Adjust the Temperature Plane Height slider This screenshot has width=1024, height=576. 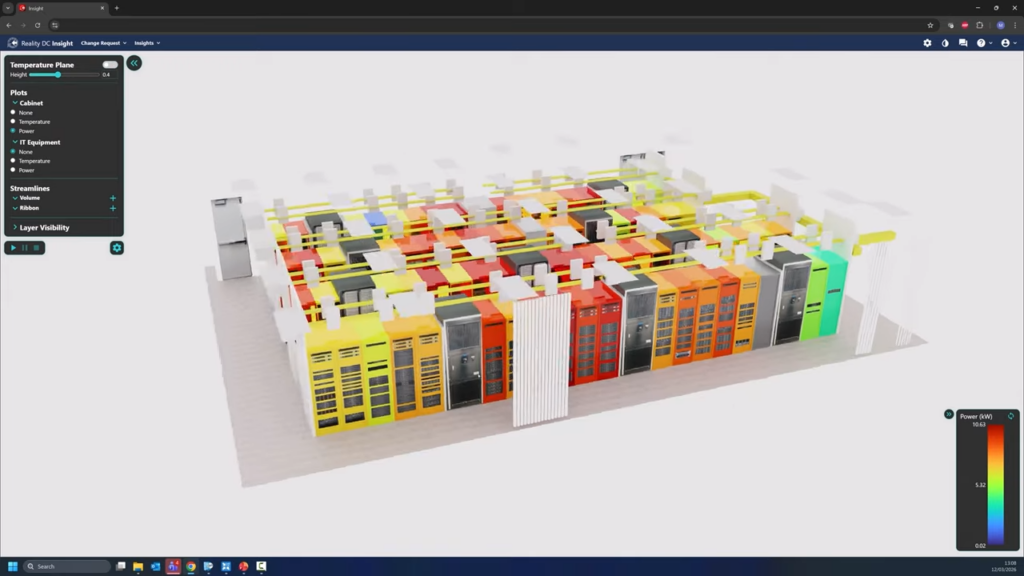tap(64, 75)
